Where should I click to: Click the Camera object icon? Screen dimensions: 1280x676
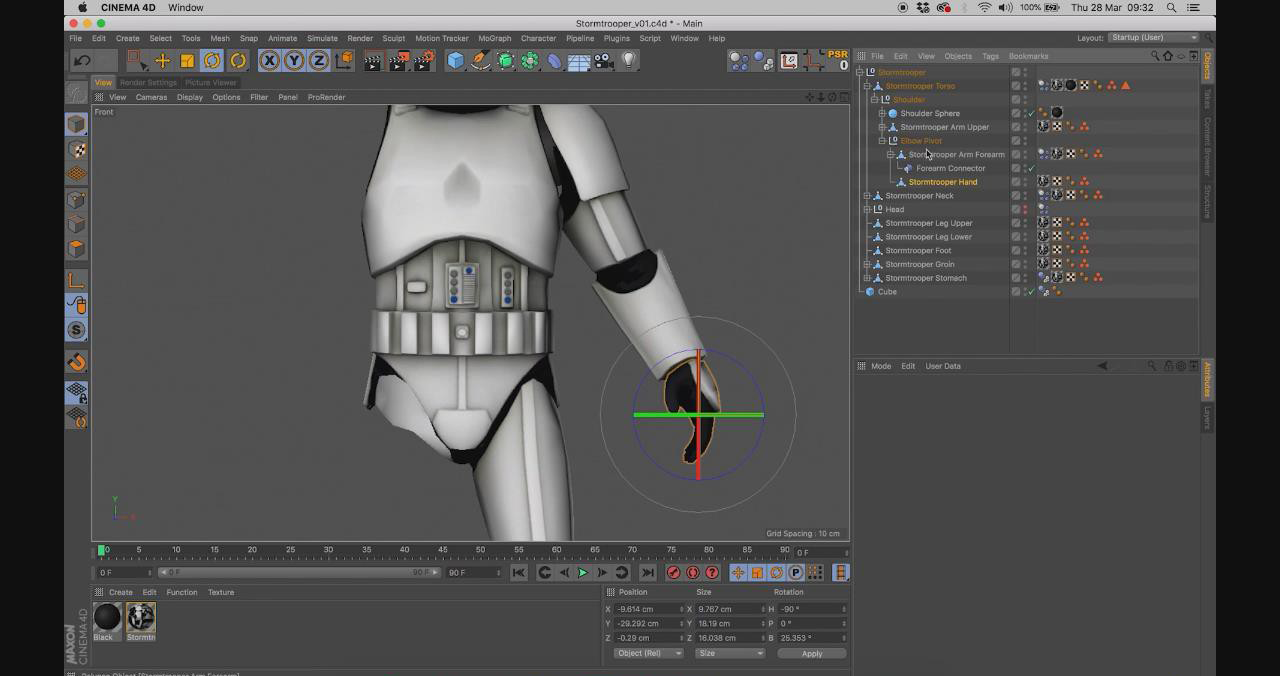(x=603, y=61)
